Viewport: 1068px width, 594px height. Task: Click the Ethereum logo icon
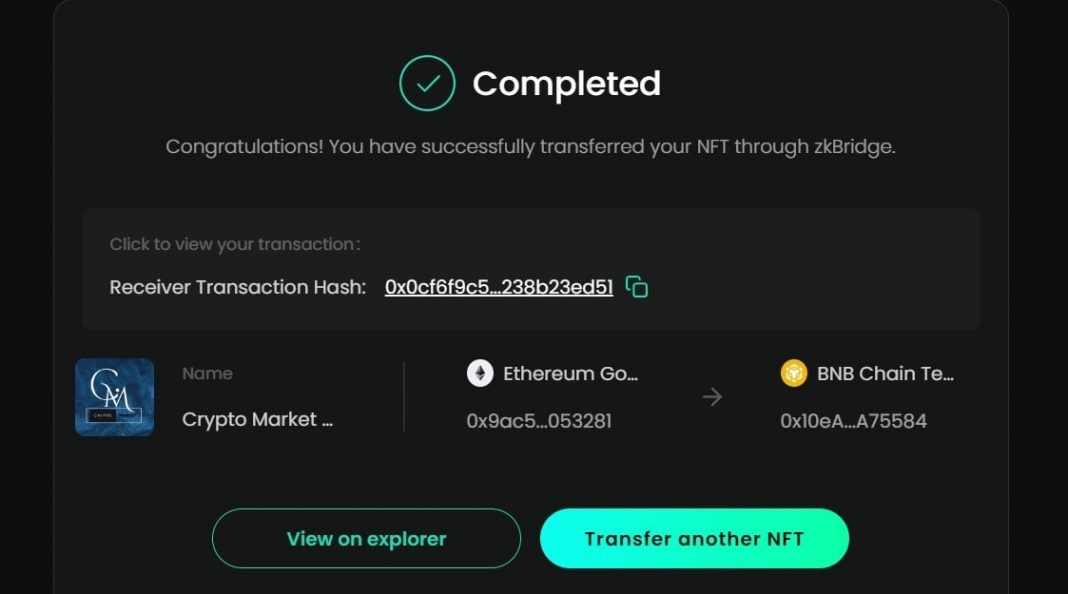click(480, 374)
